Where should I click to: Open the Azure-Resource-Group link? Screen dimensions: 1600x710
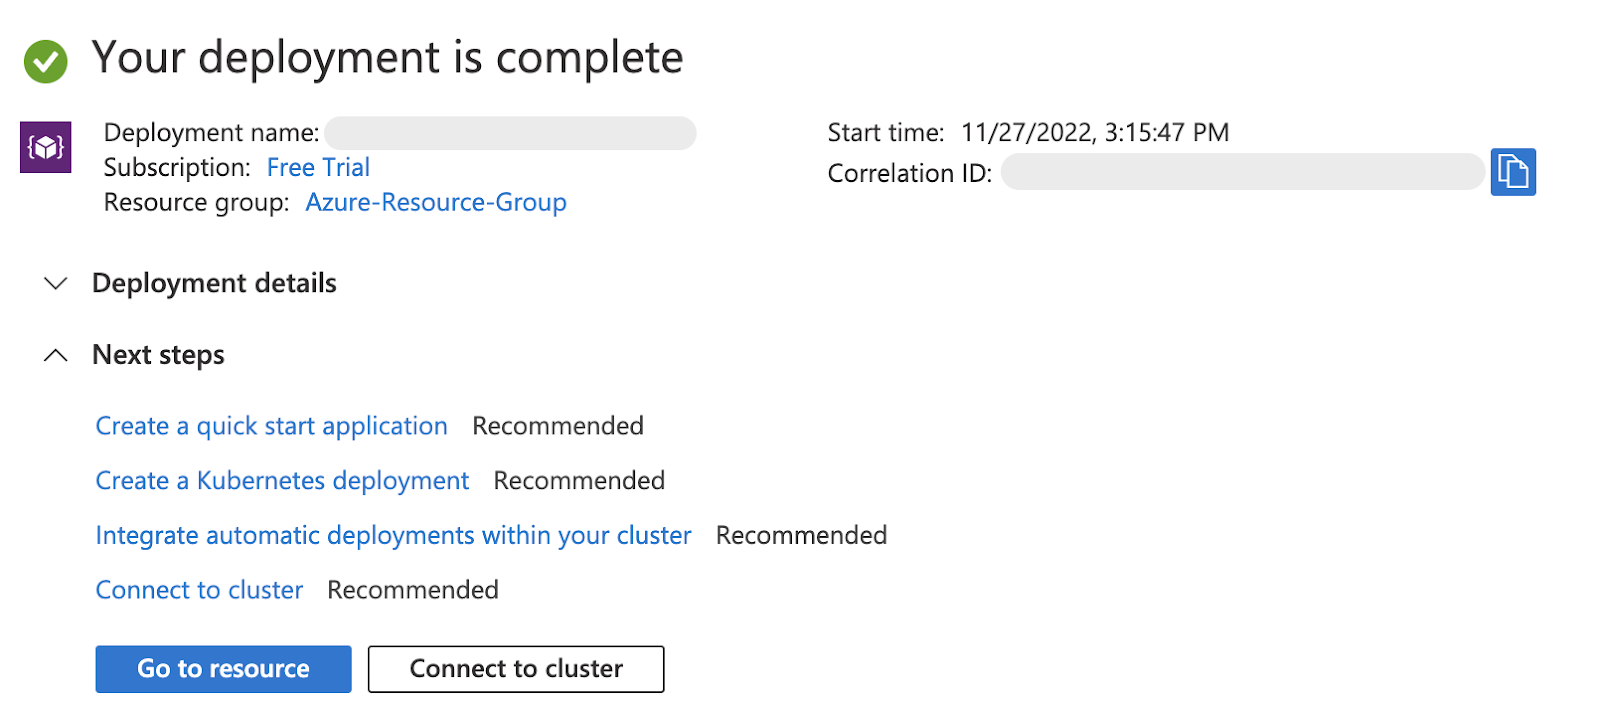436,202
